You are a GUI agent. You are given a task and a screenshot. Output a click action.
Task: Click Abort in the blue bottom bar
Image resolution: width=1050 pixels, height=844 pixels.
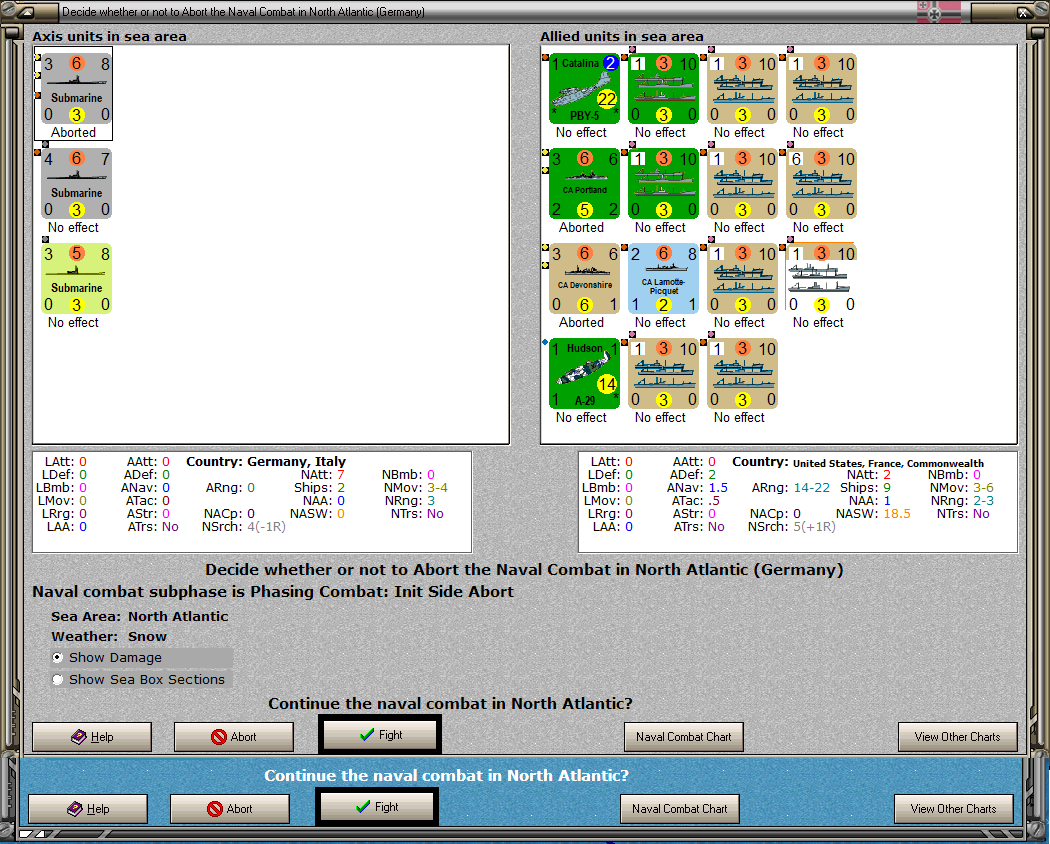(x=230, y=809)
